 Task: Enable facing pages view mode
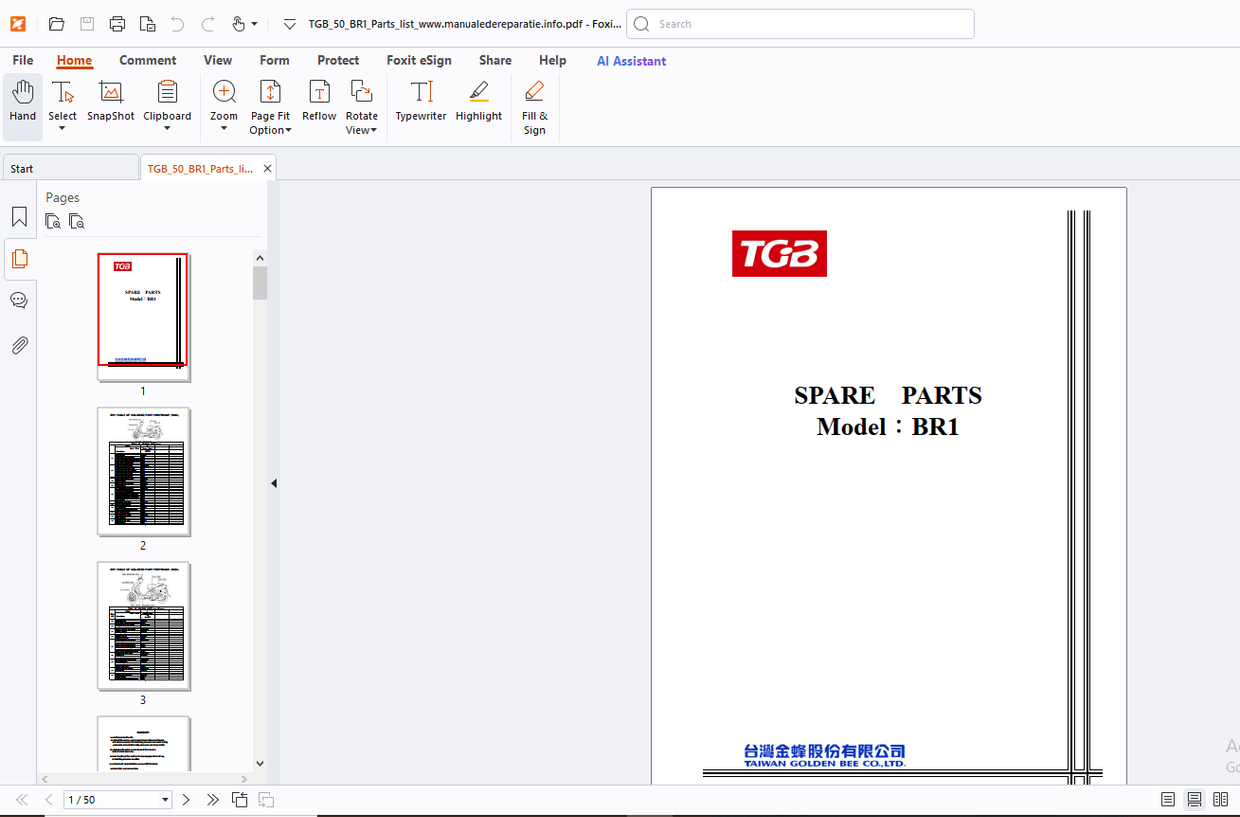pyautogui.click(x=1221, y=799)
